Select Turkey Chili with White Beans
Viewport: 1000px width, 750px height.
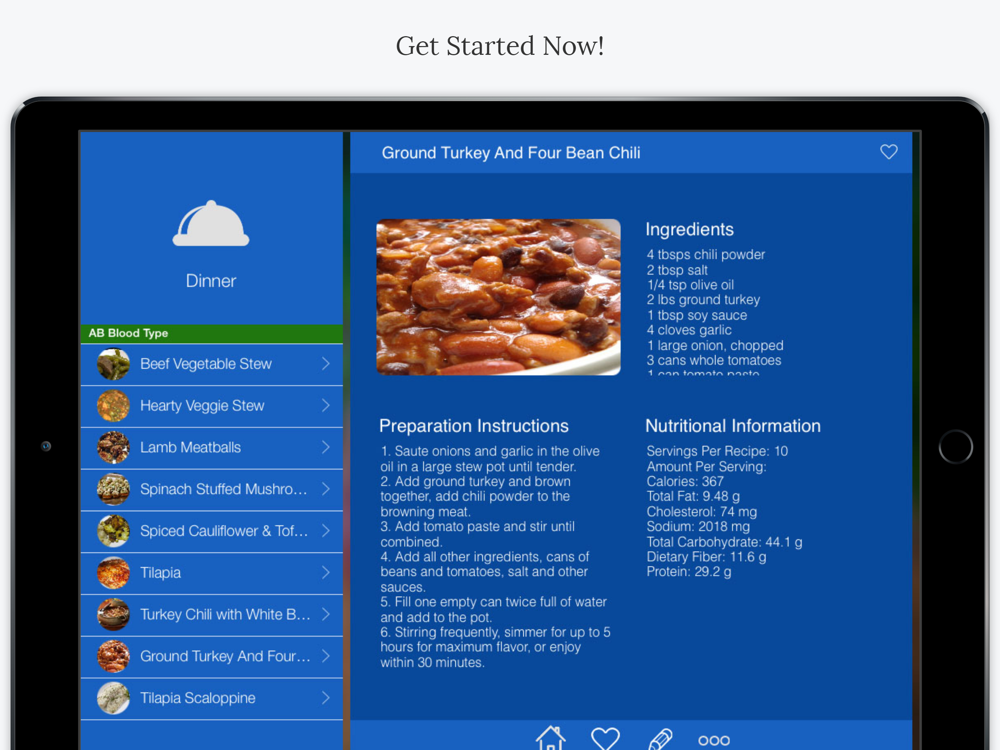tap(225, 615)
